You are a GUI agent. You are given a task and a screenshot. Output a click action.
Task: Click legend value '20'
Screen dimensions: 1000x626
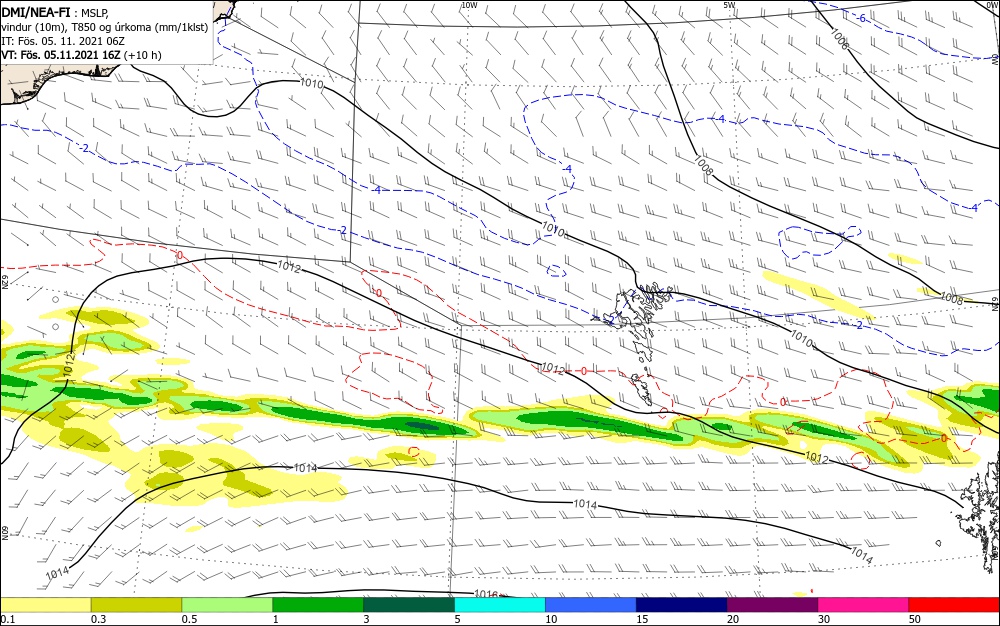coord(733,619)
